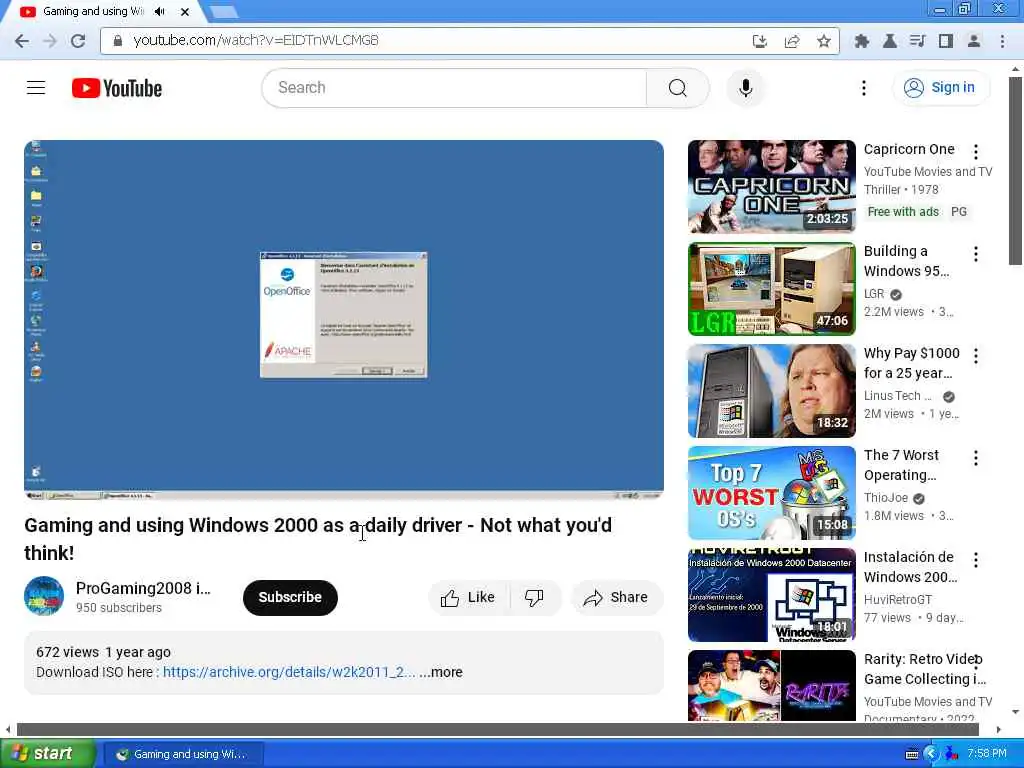This screenshot has height=768, width=1024.
Task: Click the video player
Action: [344, 319]
